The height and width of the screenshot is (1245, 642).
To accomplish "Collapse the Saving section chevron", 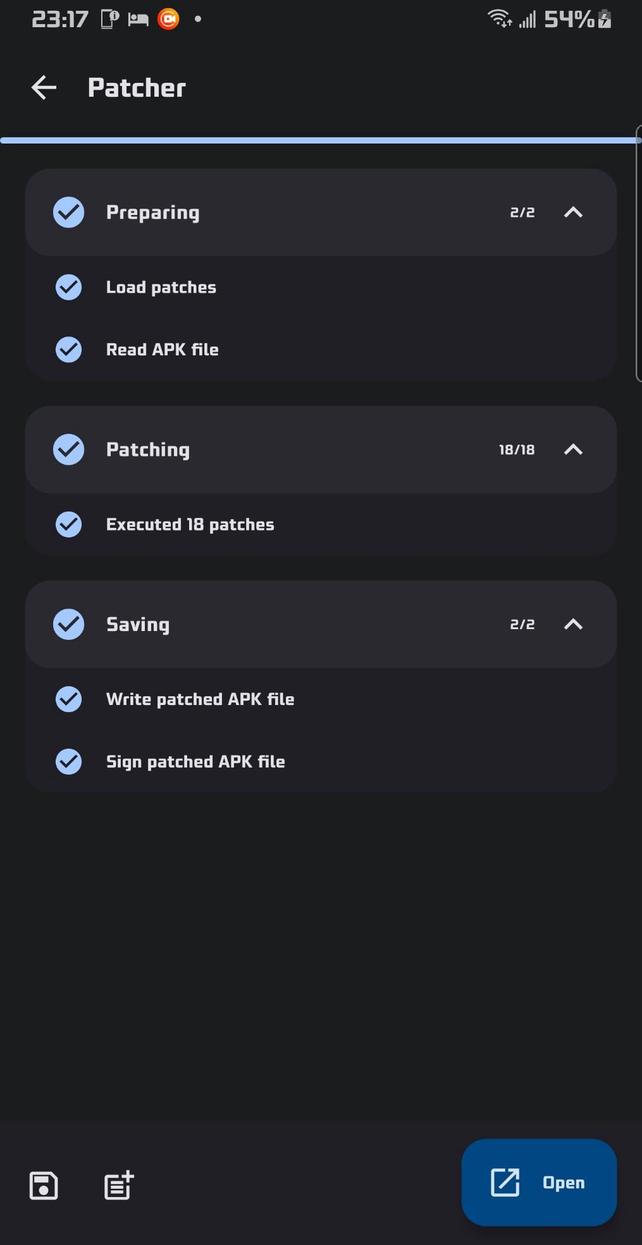I will pos(573,624).
